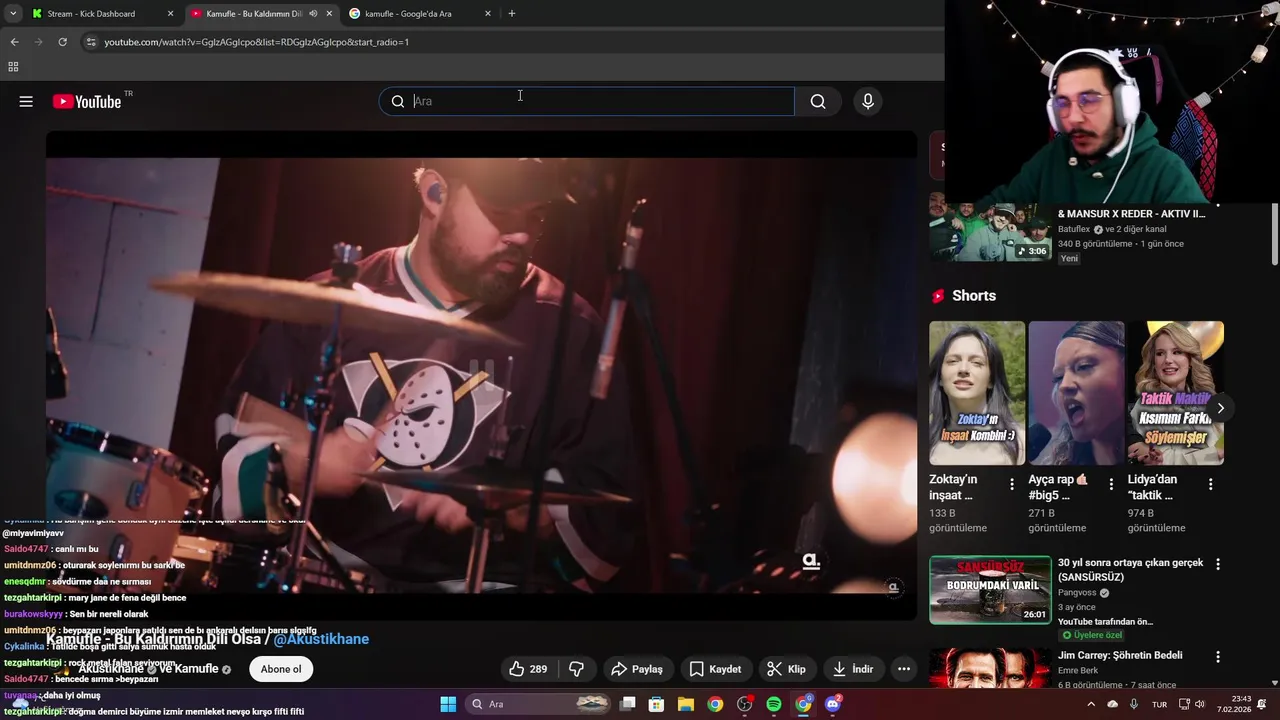Open Ayça rap #big5 Short thumbnail
Image resolution: width=1280 pixels, height=720 pixels.
[x=1076, y=393]
